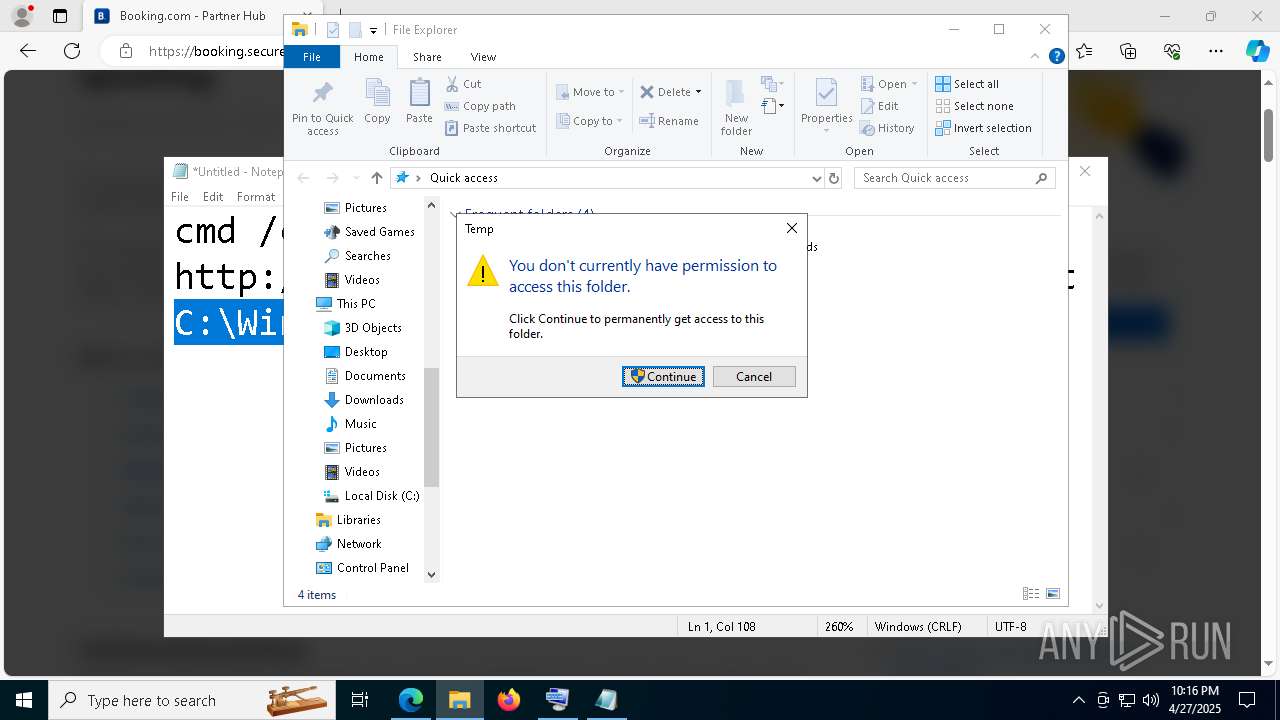Open the Copy to dropdown
Image resolution: width=1280 pixels, height=720 pixels.
click(590, 121)
